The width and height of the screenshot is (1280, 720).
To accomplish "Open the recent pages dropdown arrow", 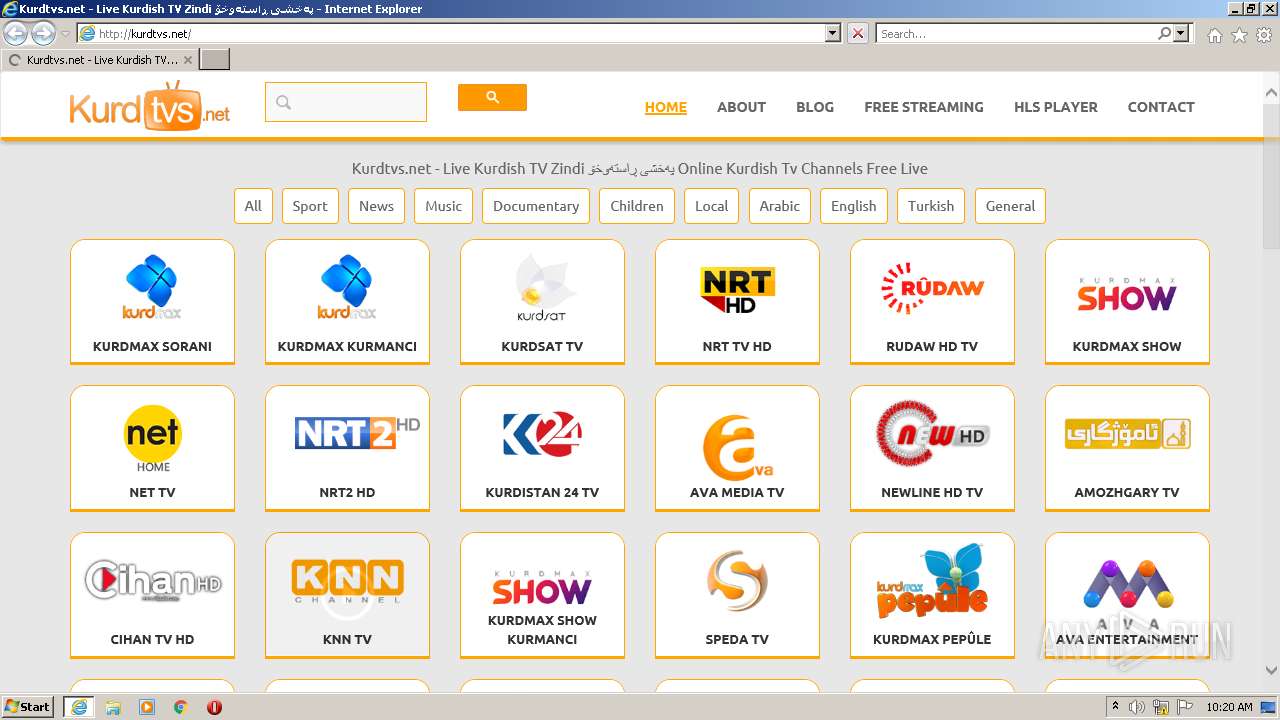I will (65, 34).
